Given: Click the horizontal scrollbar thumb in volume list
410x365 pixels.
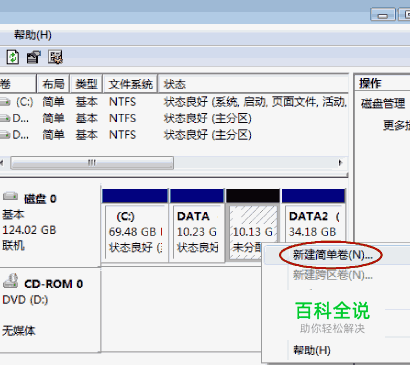Looking at the screenshot, I should point(92,163).
